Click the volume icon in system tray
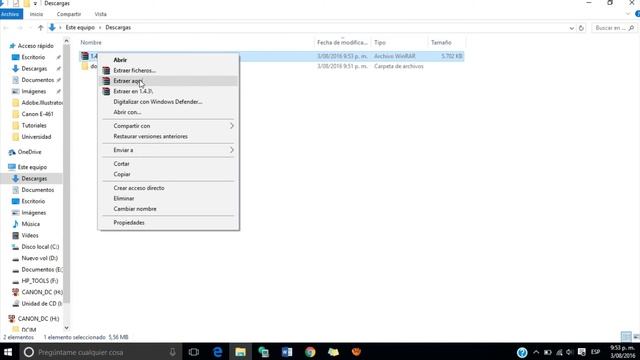 tap(570, 352)
